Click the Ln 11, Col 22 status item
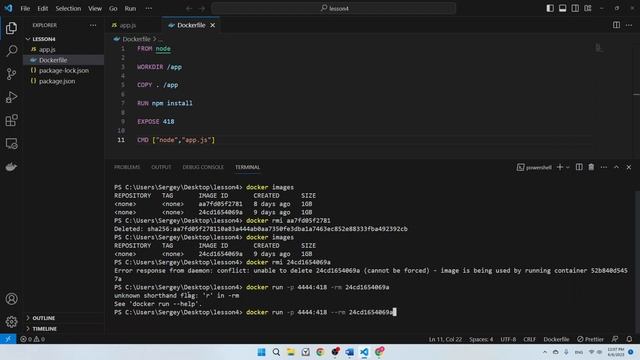640x360 pixels. tap(445, 339)
